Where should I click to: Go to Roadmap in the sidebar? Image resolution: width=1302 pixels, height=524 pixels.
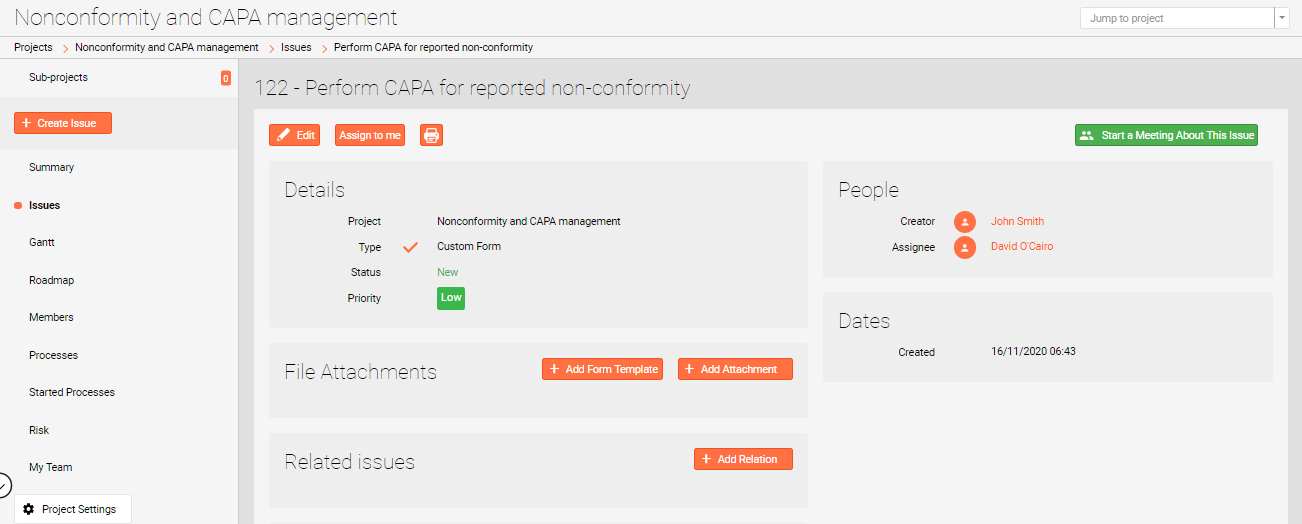click(51, 280)
